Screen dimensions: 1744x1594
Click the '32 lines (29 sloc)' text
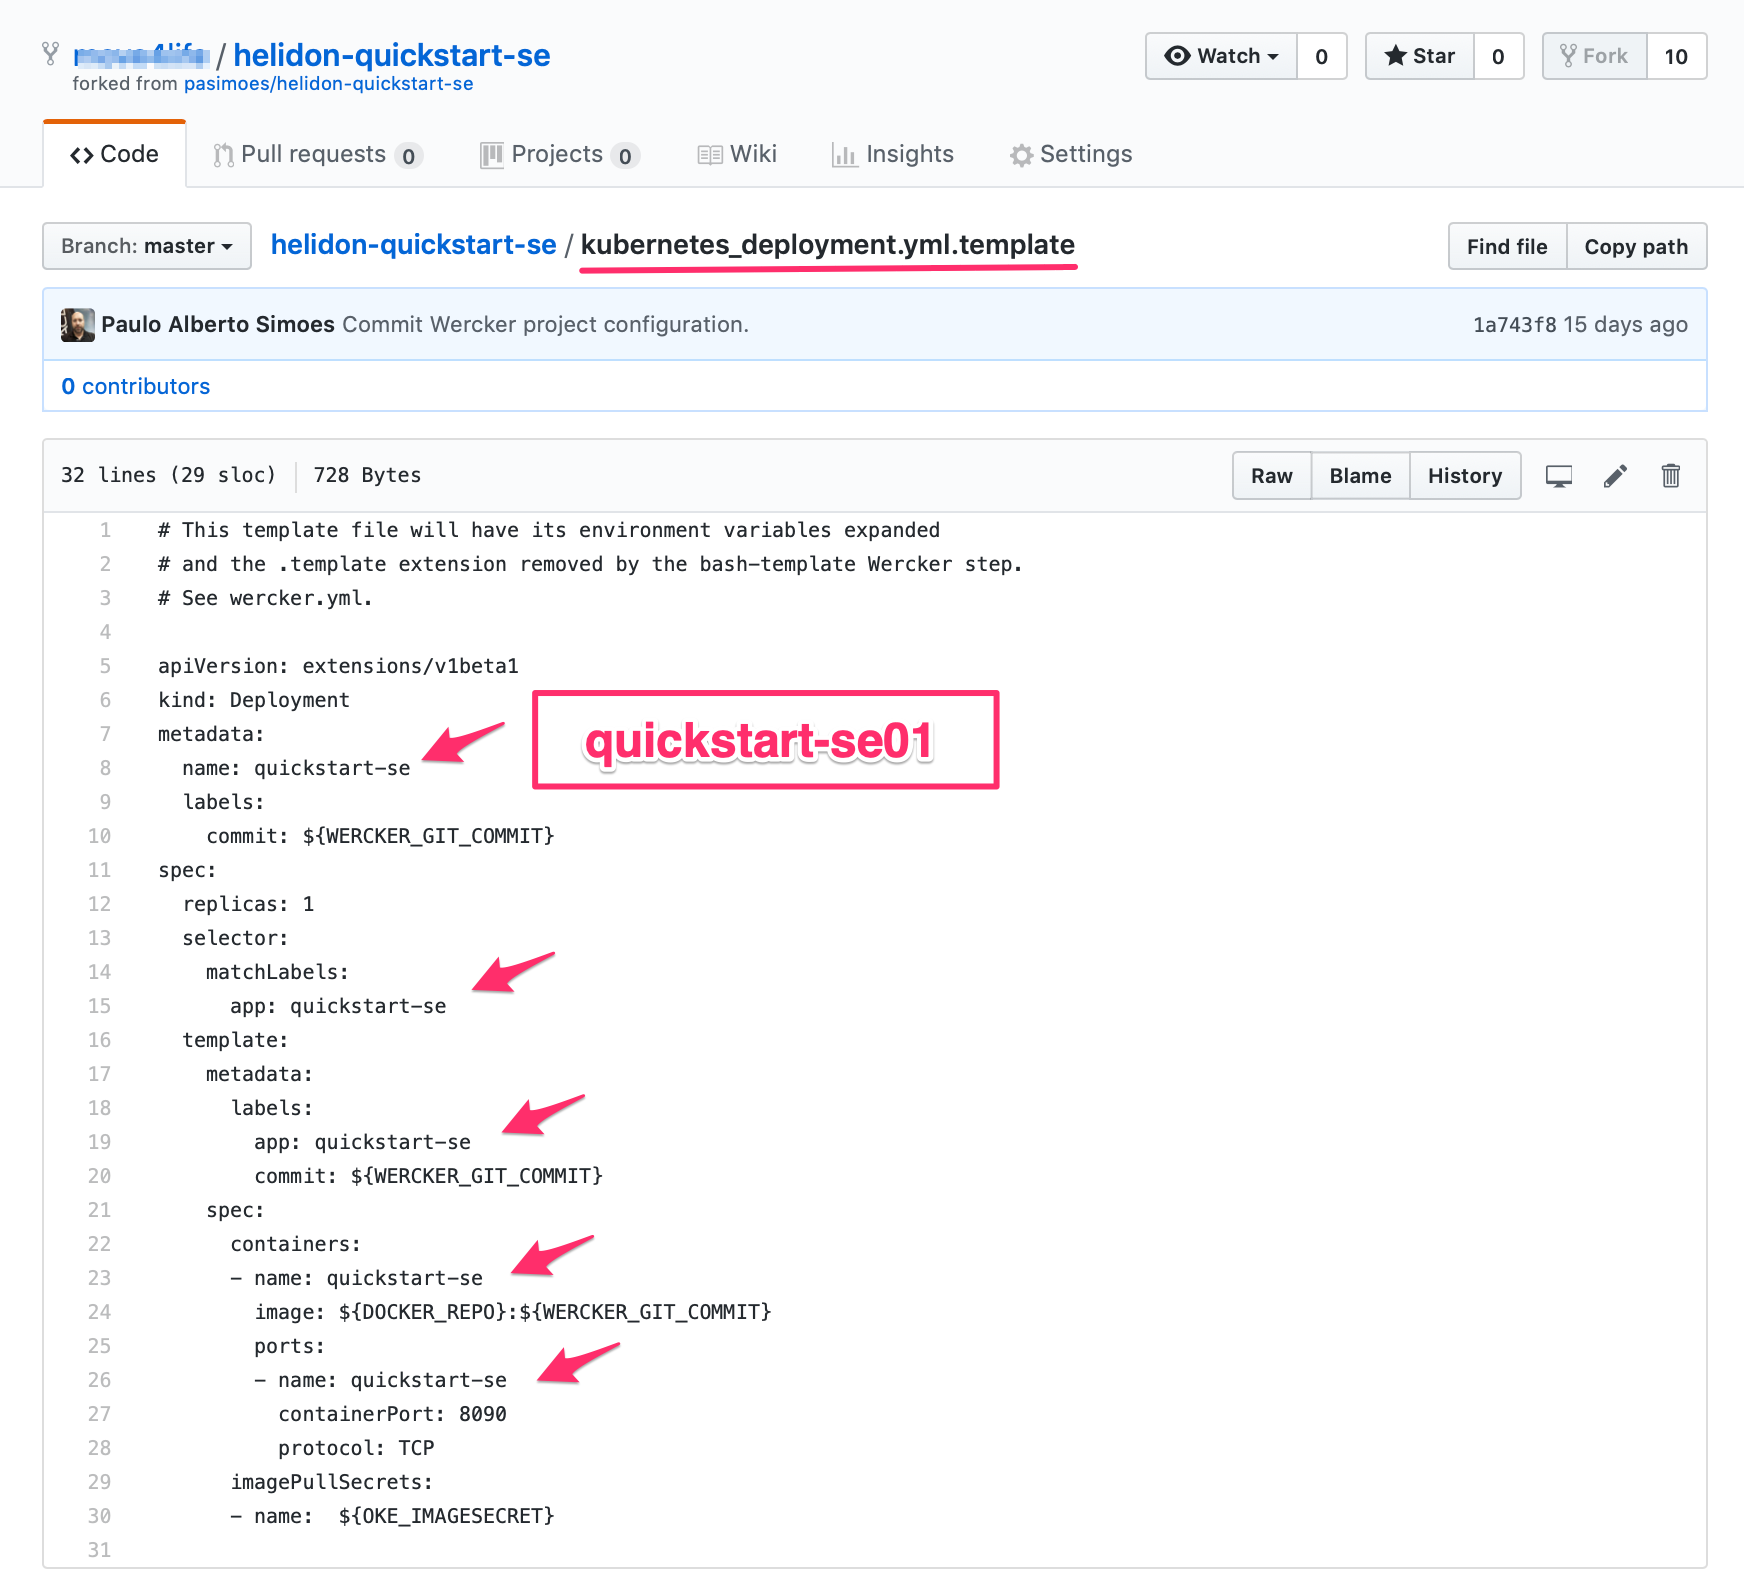click(x=168, y=475)
